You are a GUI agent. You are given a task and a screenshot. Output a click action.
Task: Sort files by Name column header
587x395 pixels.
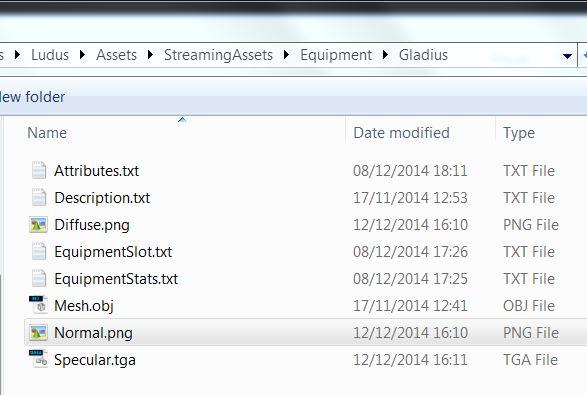click(47, 133)
